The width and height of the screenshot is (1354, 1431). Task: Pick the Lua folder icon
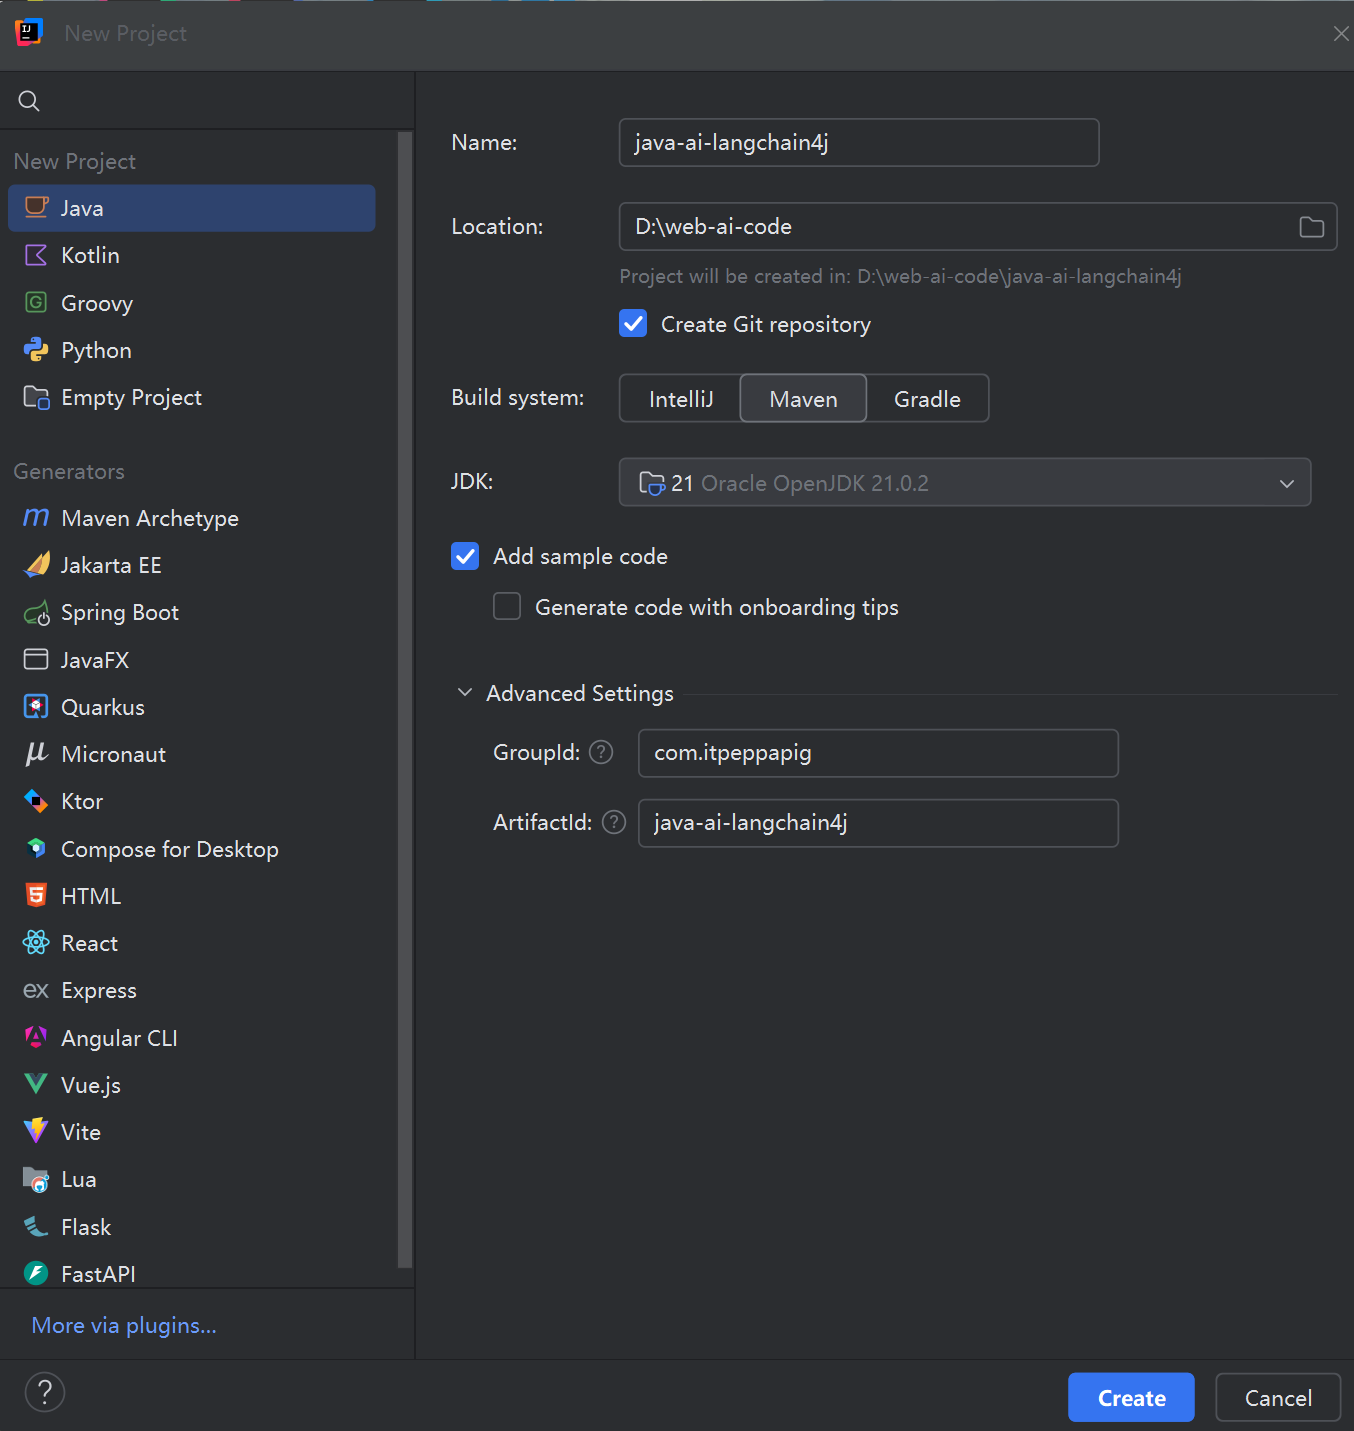click(x=36, y=1179)
